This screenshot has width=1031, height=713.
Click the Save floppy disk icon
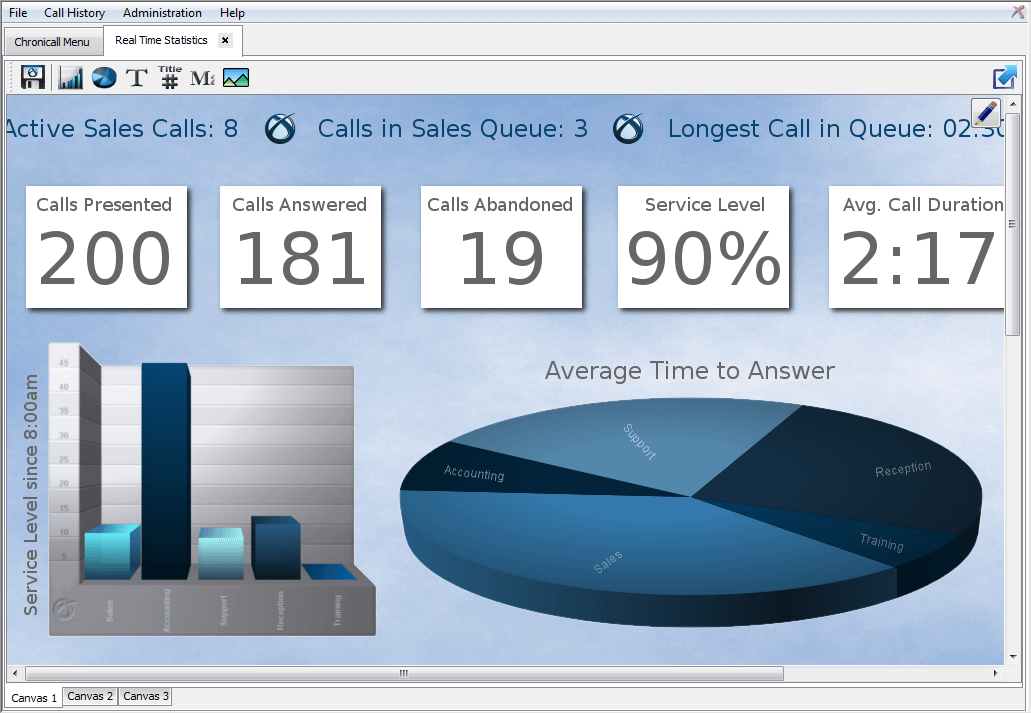pyautogui.click(x=33, y=77)
